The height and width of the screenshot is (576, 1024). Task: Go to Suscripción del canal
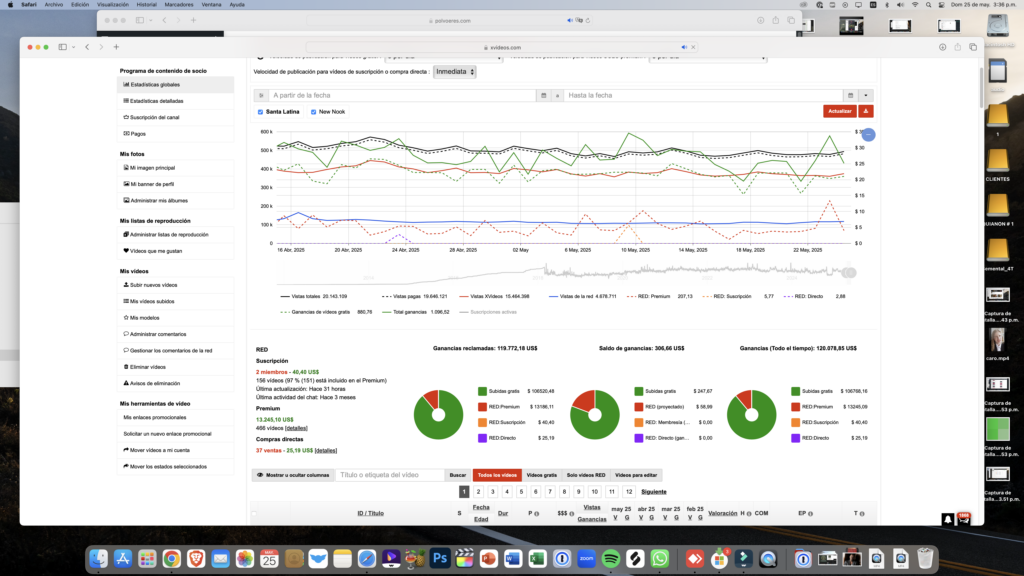coord(175,118)
